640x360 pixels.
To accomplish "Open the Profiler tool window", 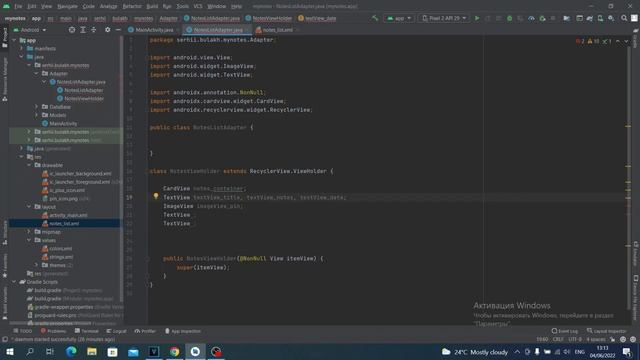I will (145, 331).
